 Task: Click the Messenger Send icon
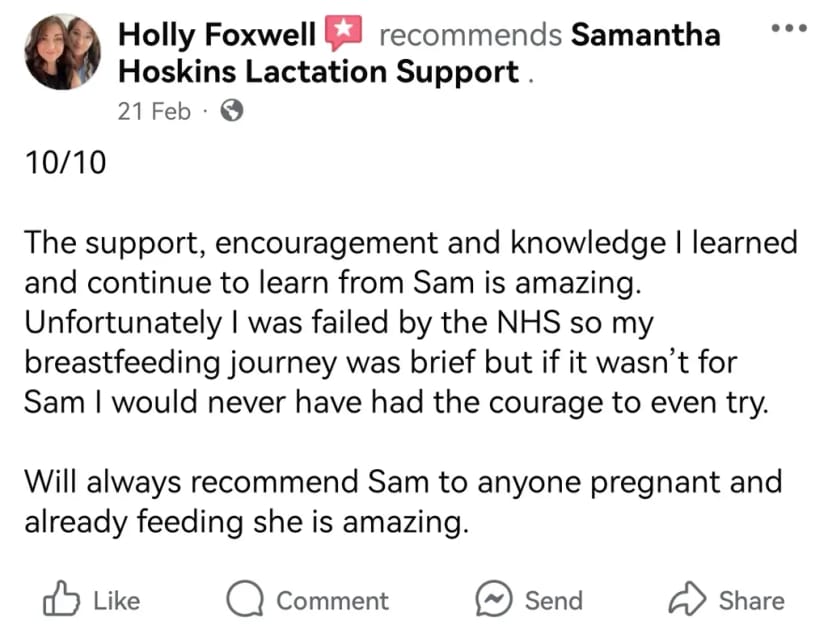click(494, 599)
